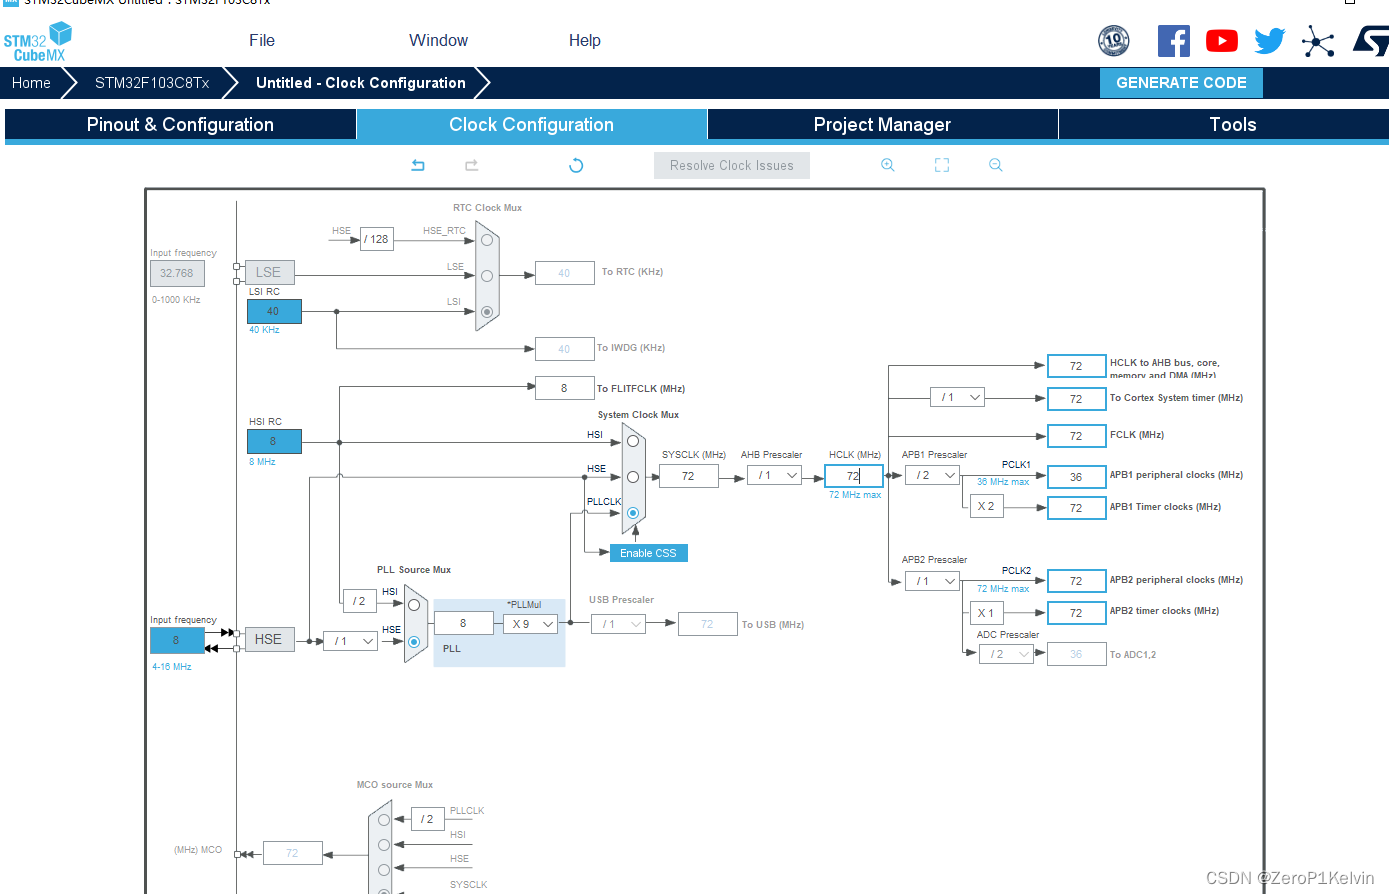Open the Window menu
The width and height of the screenshot is (1389, 894).
438,41
